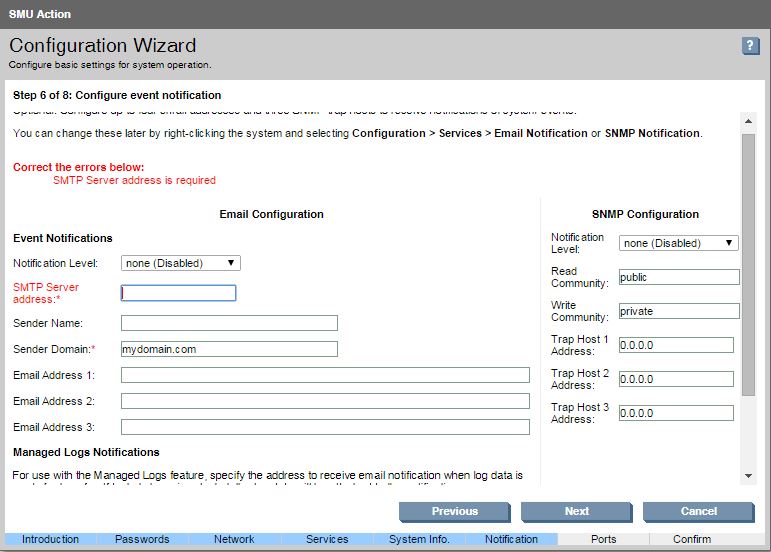Expand SNMP Notification Level dropdown
The width and height of the screenshot is (771, 552).
[678, 243]
